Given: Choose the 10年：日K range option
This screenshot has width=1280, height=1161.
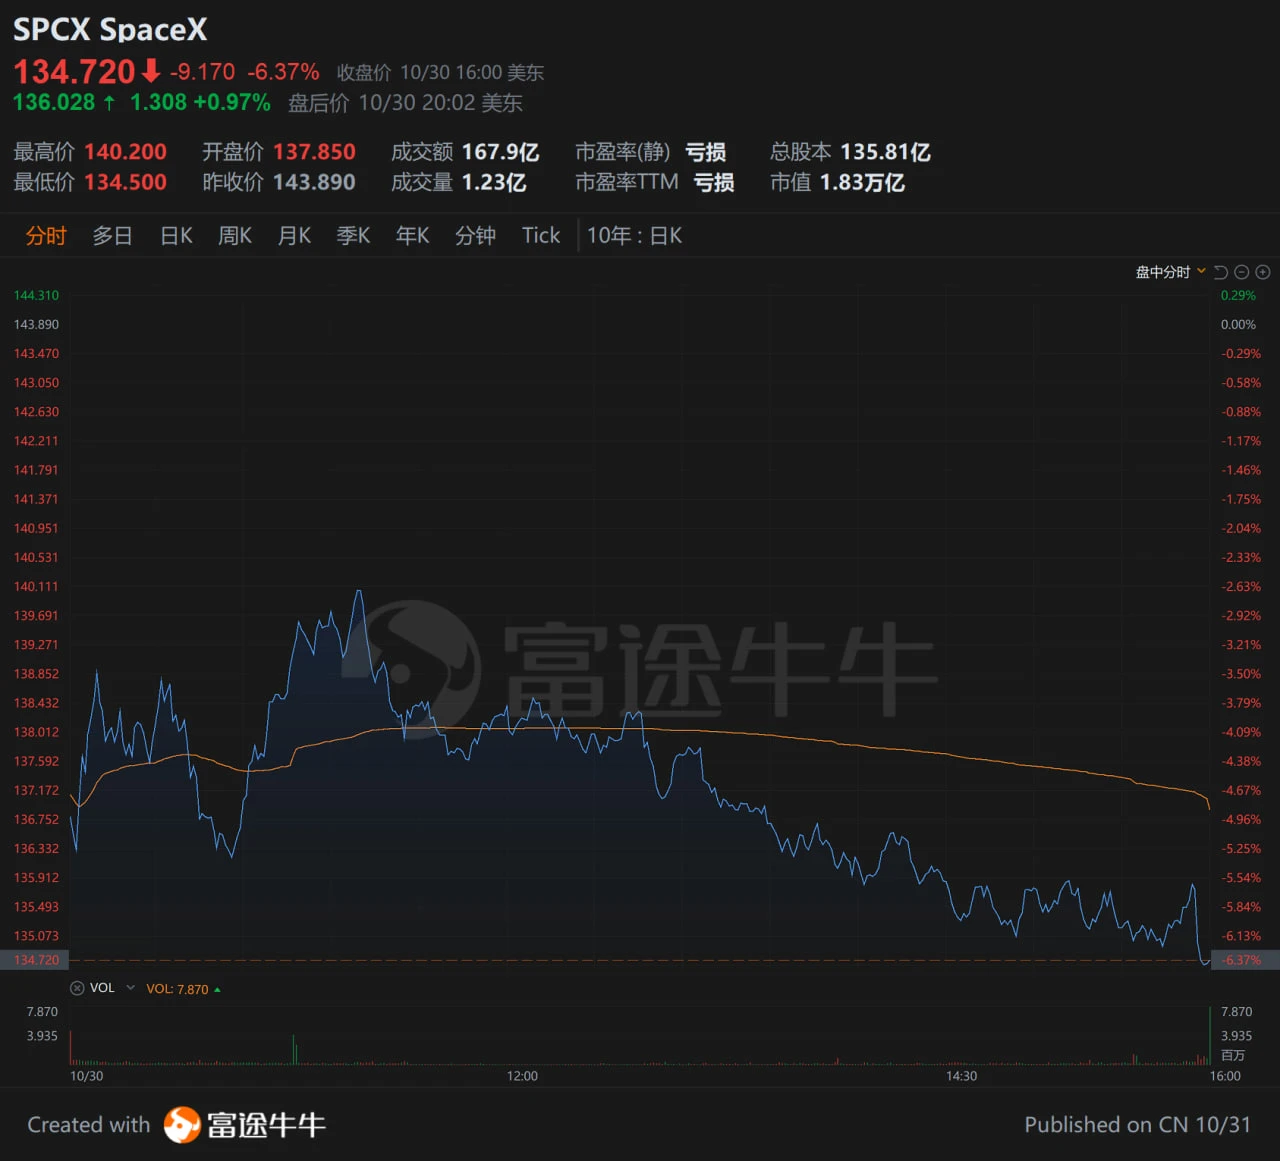Looking at the screenshot, I should click(634, 236).
